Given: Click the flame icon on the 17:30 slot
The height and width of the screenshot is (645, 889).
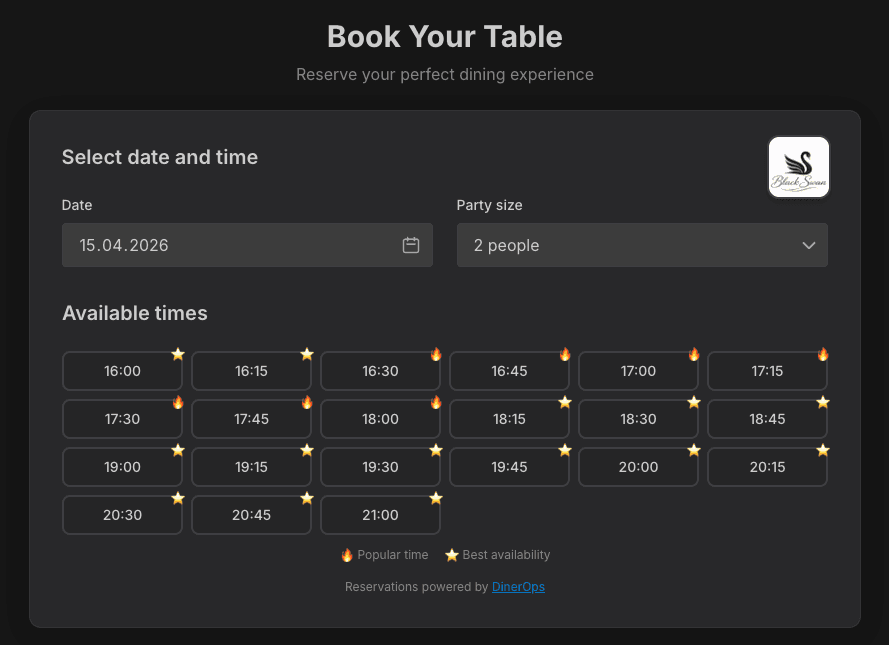Looking at the screenshot, I should (x=178, y=402).
